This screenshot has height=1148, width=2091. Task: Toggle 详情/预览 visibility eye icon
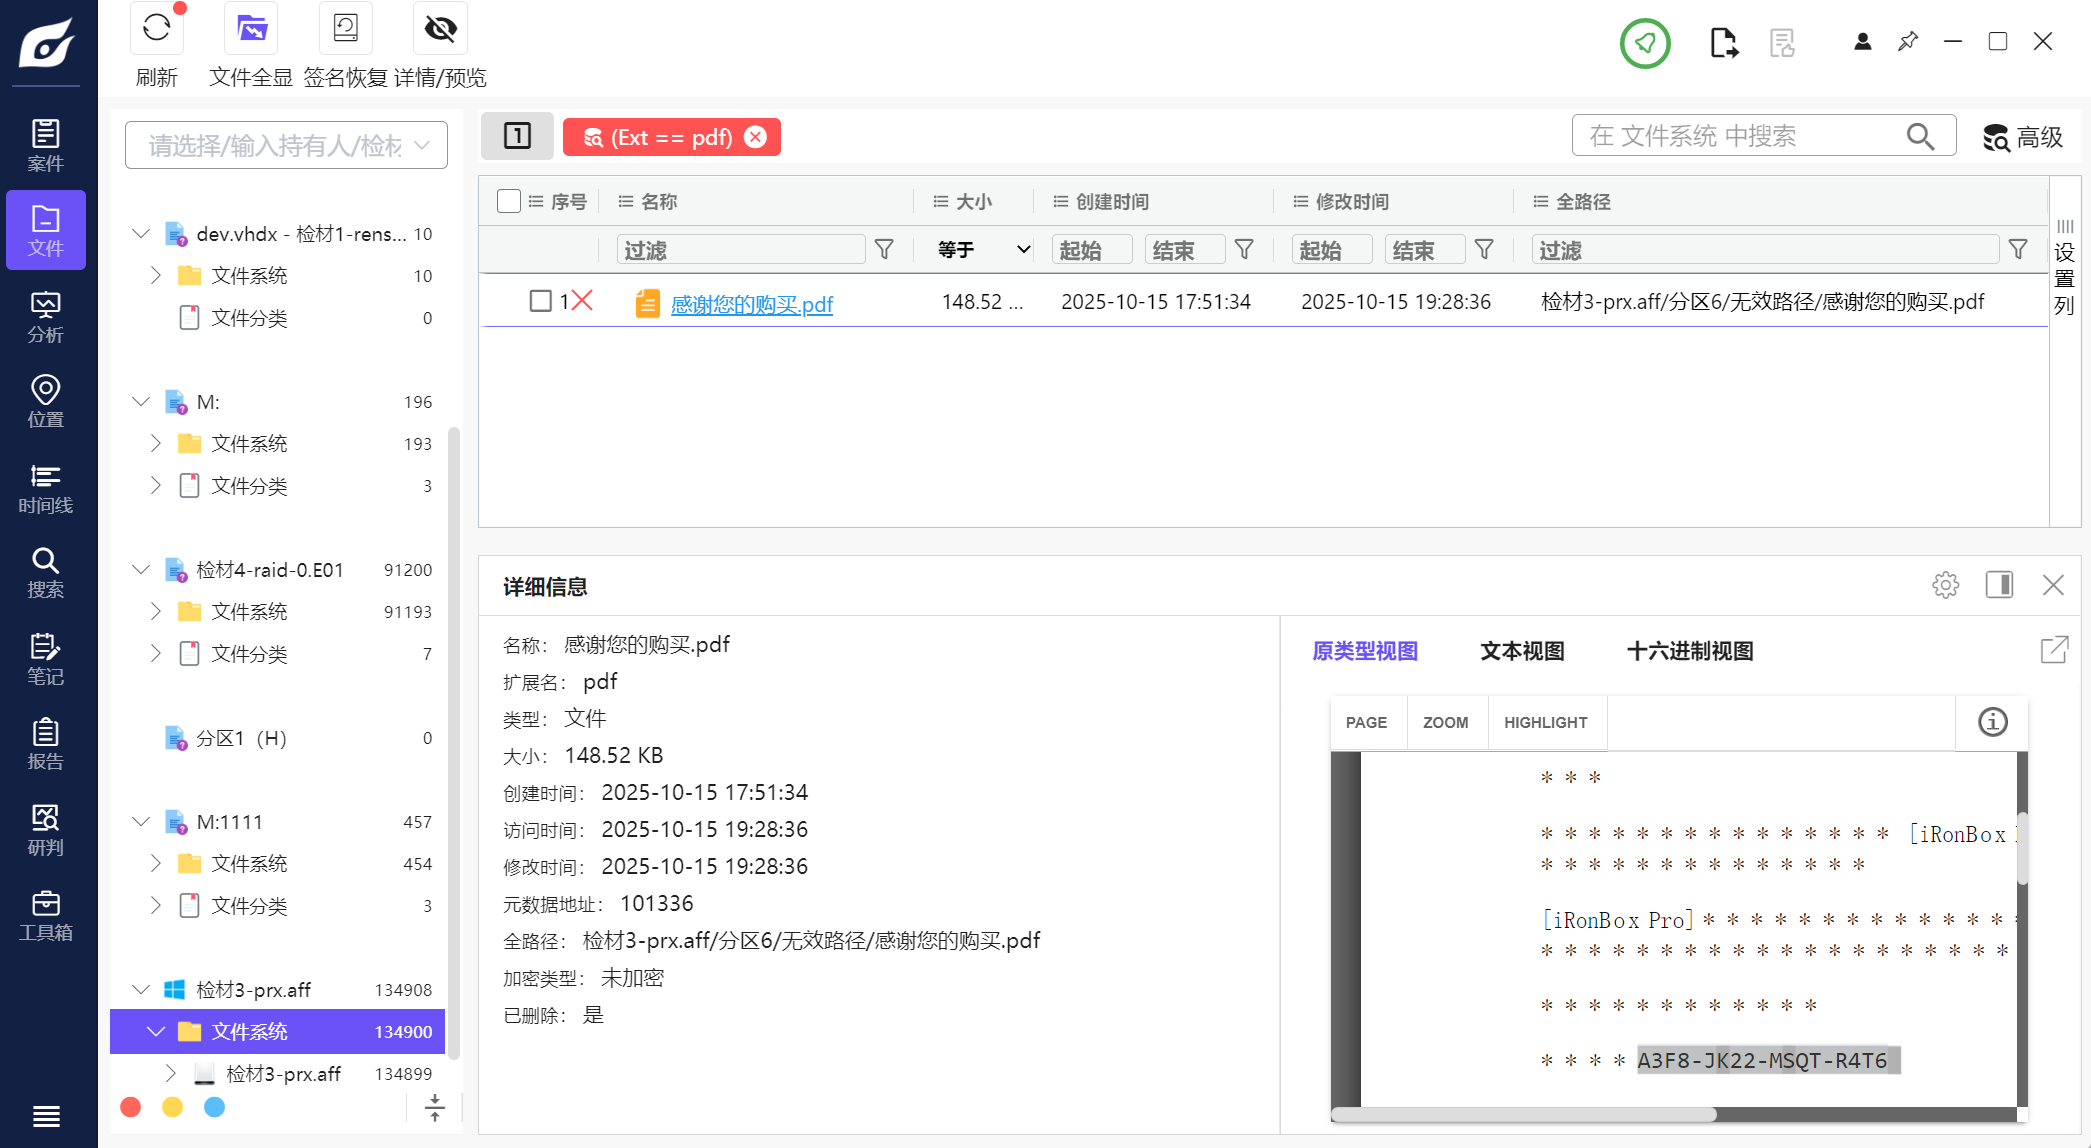(x=440, y=28)
